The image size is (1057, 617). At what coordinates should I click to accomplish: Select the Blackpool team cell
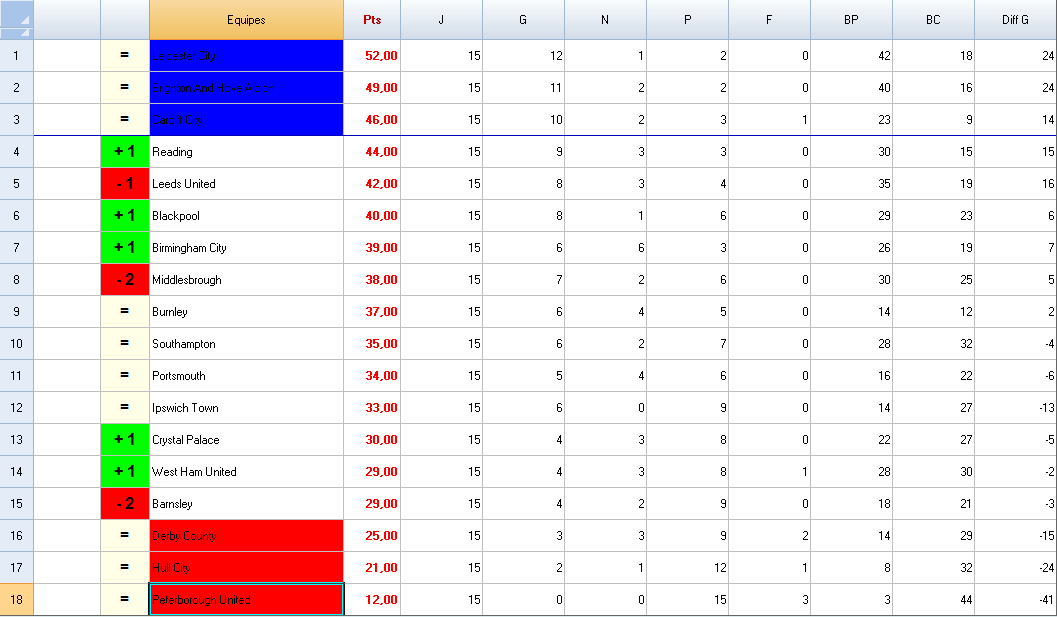246,216
